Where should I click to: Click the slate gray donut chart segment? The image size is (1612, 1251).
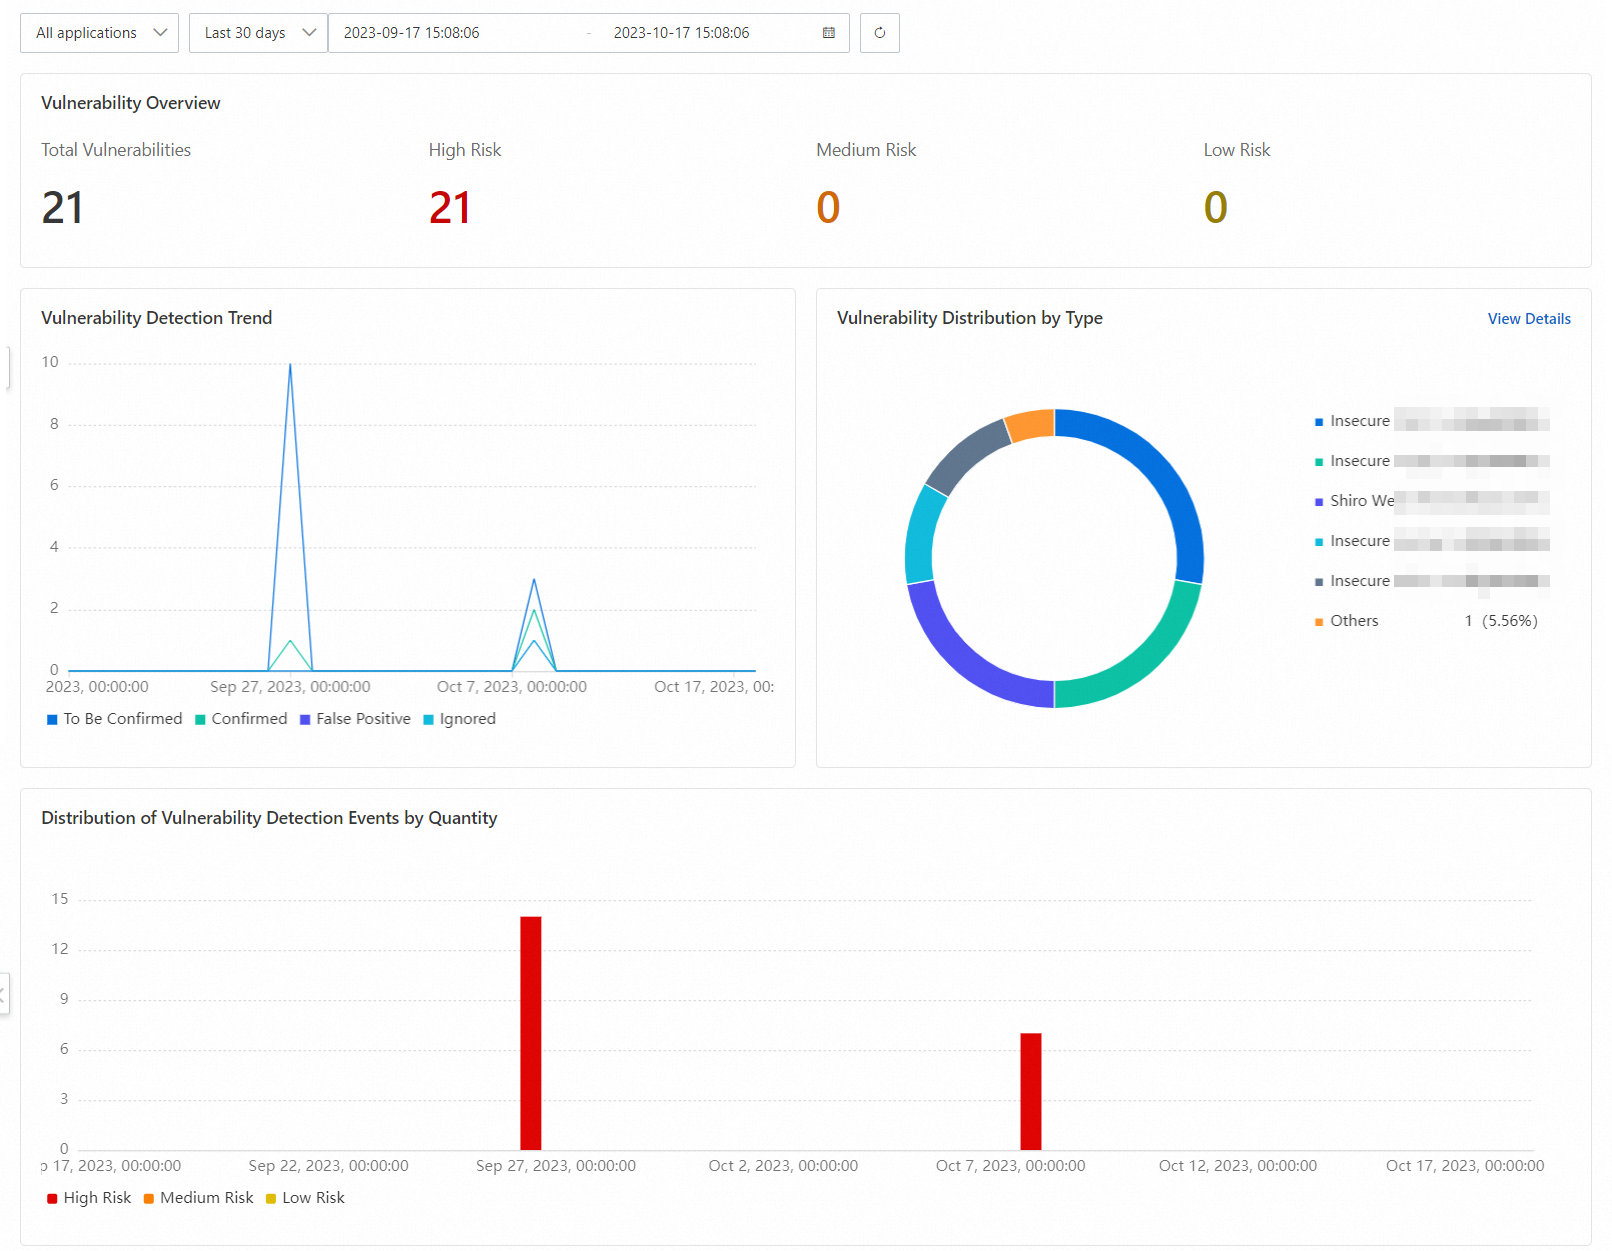965,455
